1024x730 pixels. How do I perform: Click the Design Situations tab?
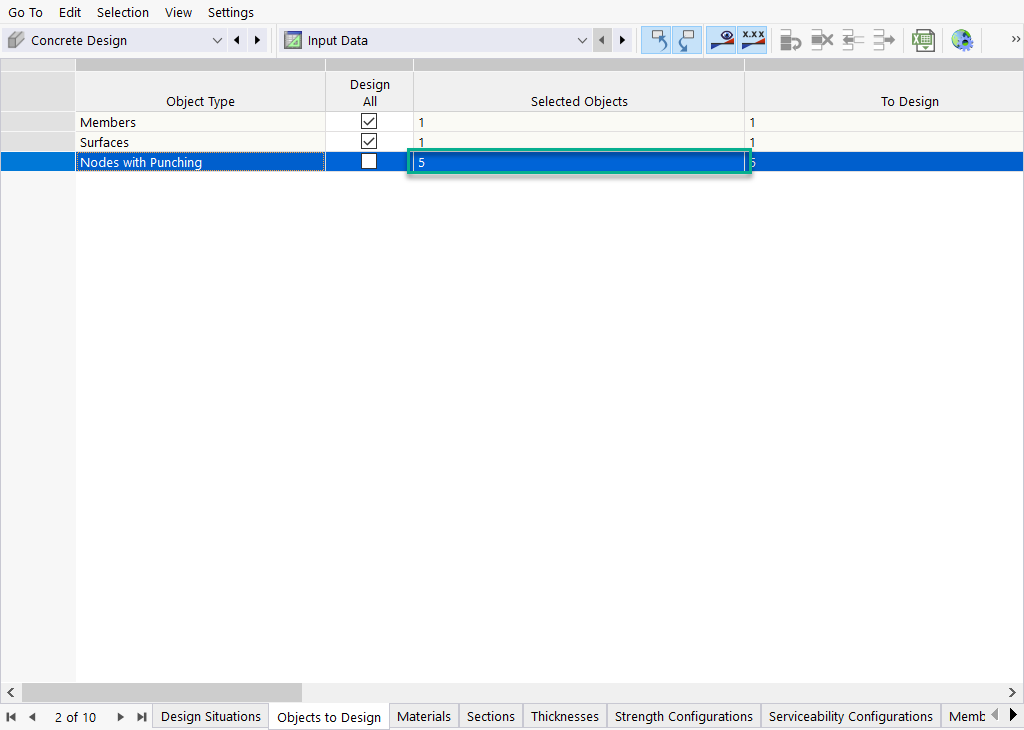coord(210,716)
